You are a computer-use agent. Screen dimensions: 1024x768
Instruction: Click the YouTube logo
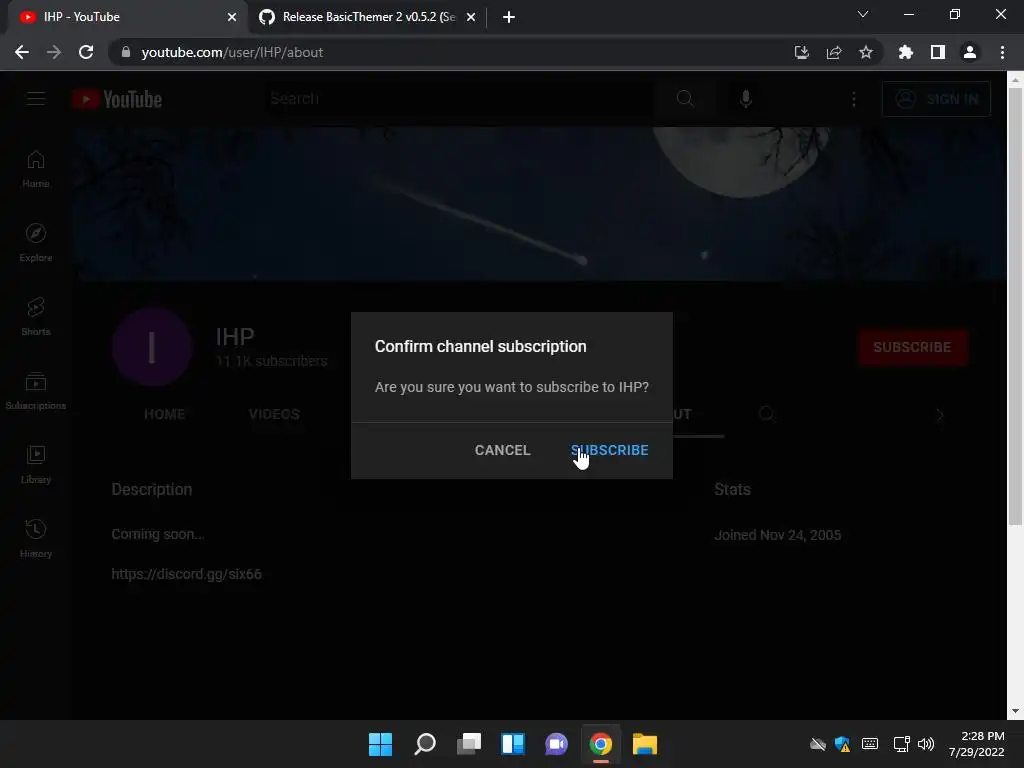point(117,99)
